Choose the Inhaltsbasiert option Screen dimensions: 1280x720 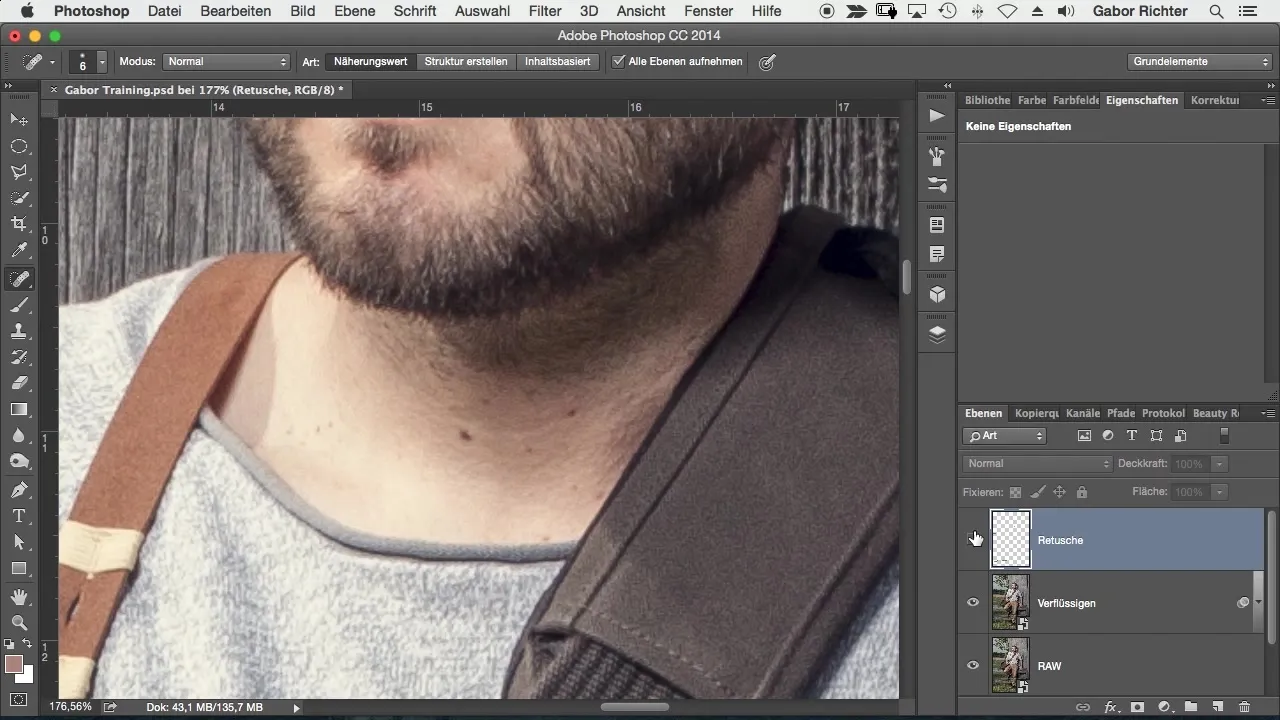pyautogui.click(x=557, y=62)
